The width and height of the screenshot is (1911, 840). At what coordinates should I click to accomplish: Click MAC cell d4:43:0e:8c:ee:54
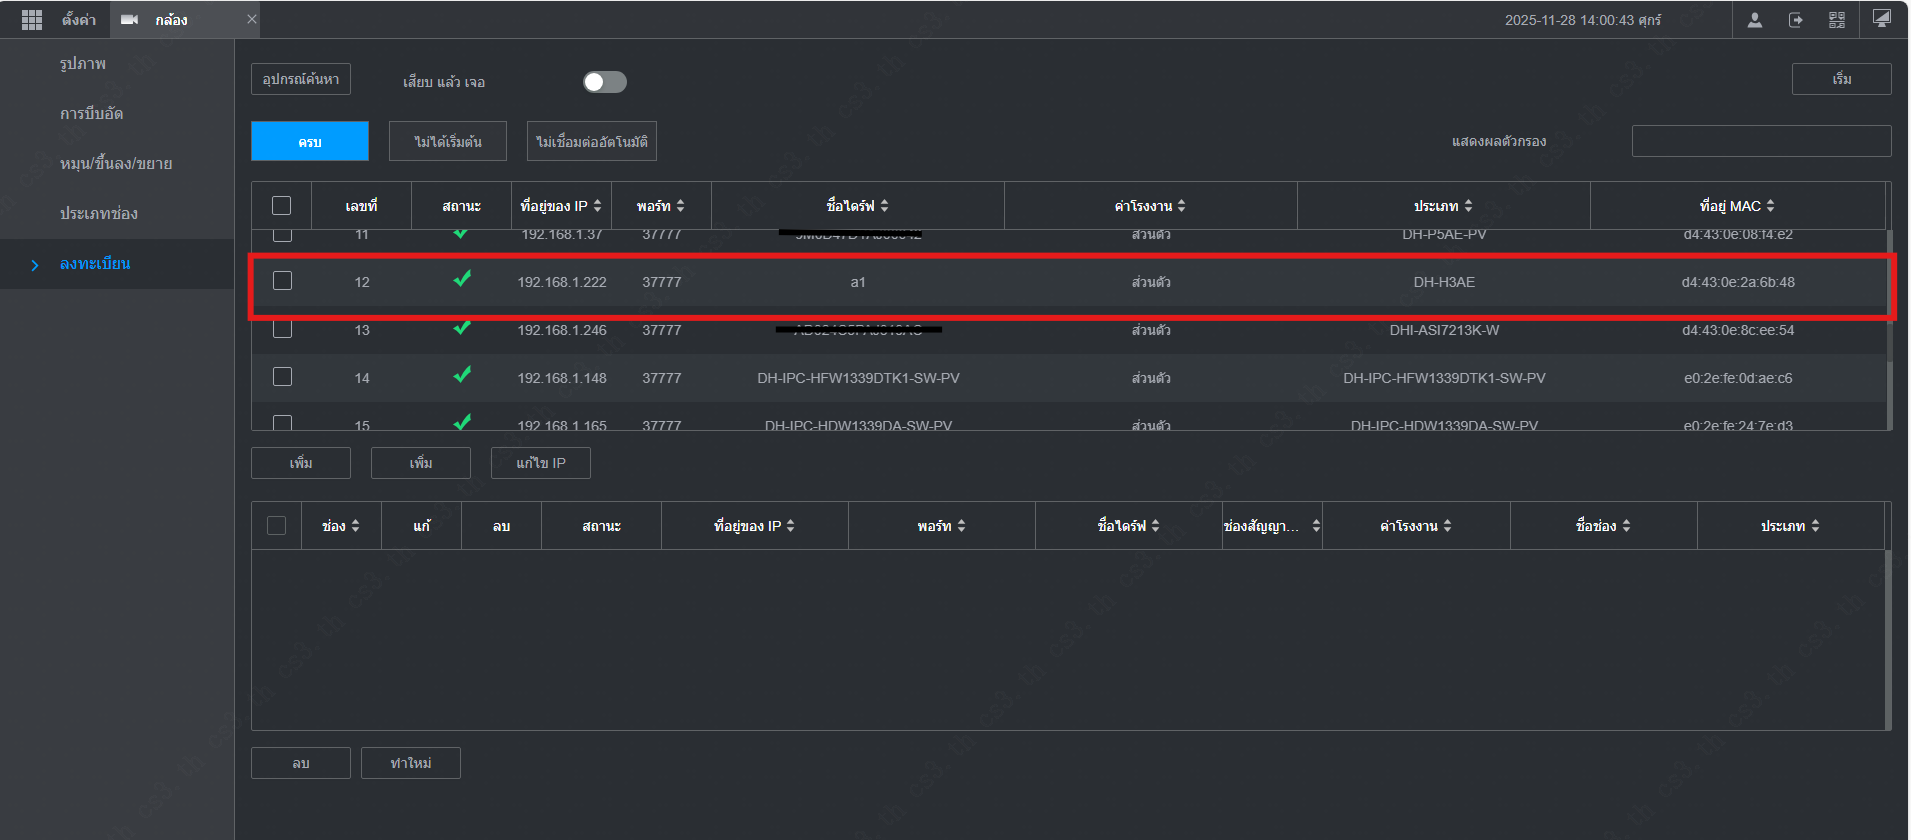coord(1738,330)
